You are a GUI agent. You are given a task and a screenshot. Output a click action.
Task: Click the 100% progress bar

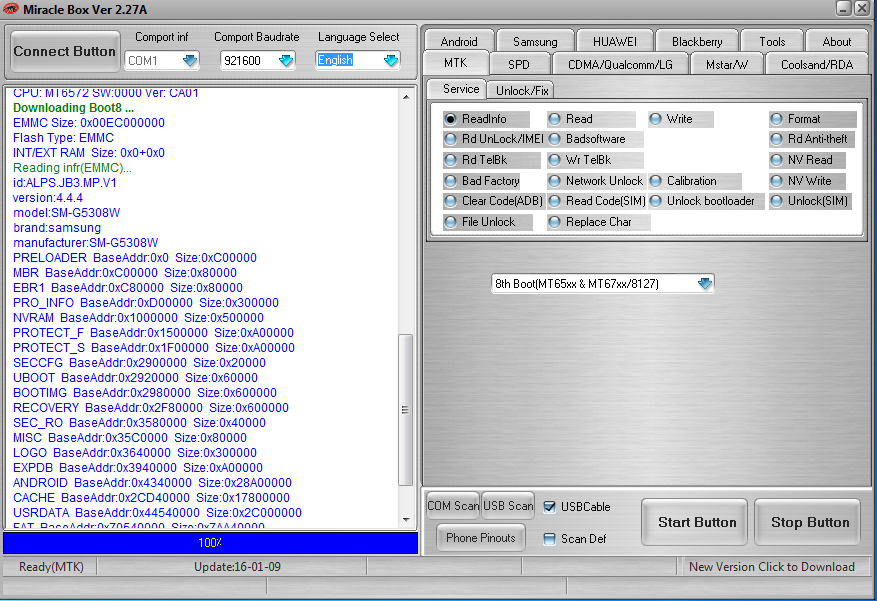pos(210,543)
